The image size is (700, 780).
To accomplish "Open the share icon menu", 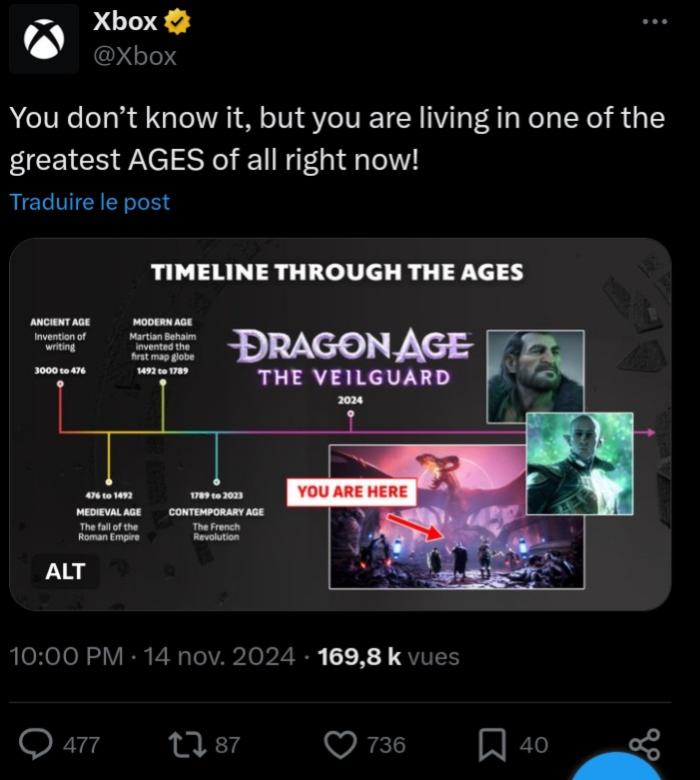I will tap(644, 744).
